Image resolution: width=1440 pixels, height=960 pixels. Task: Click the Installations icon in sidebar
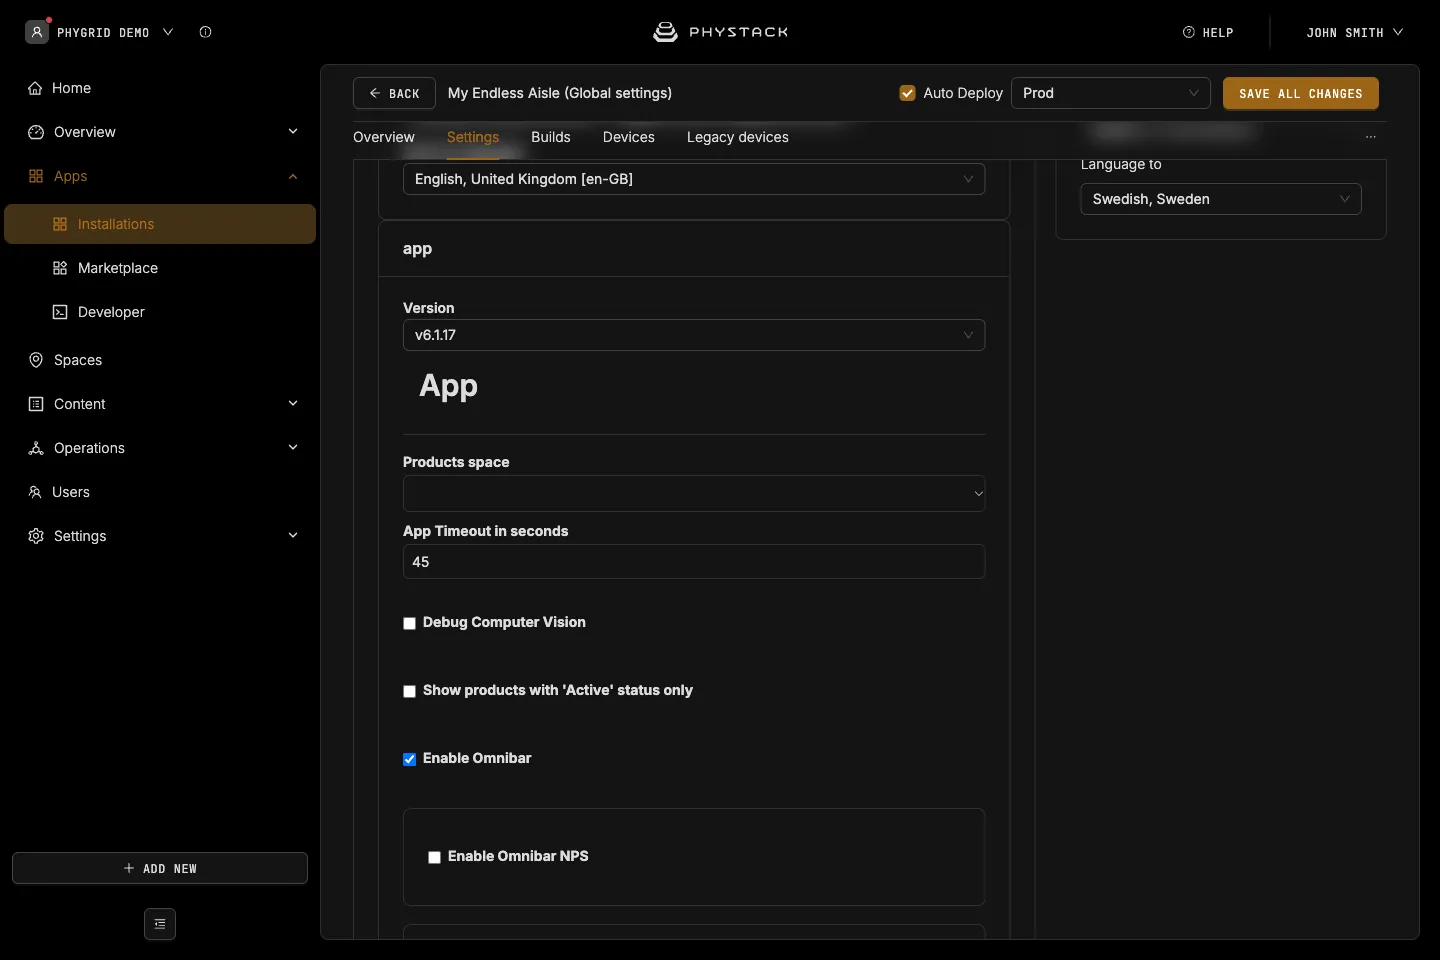pos(60,224)
